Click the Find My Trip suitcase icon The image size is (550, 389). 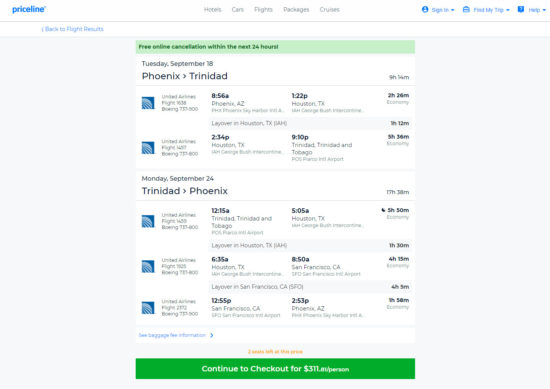[x=466, y=9]
